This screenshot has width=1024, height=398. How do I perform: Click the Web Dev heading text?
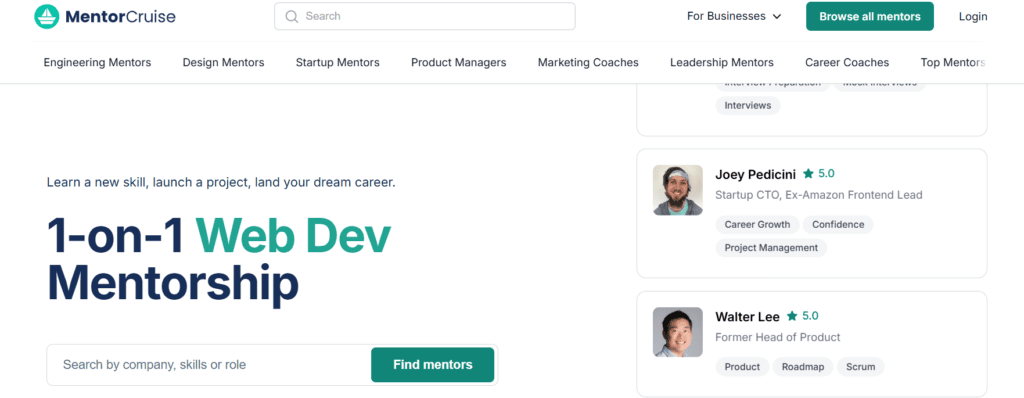point(293,236)
